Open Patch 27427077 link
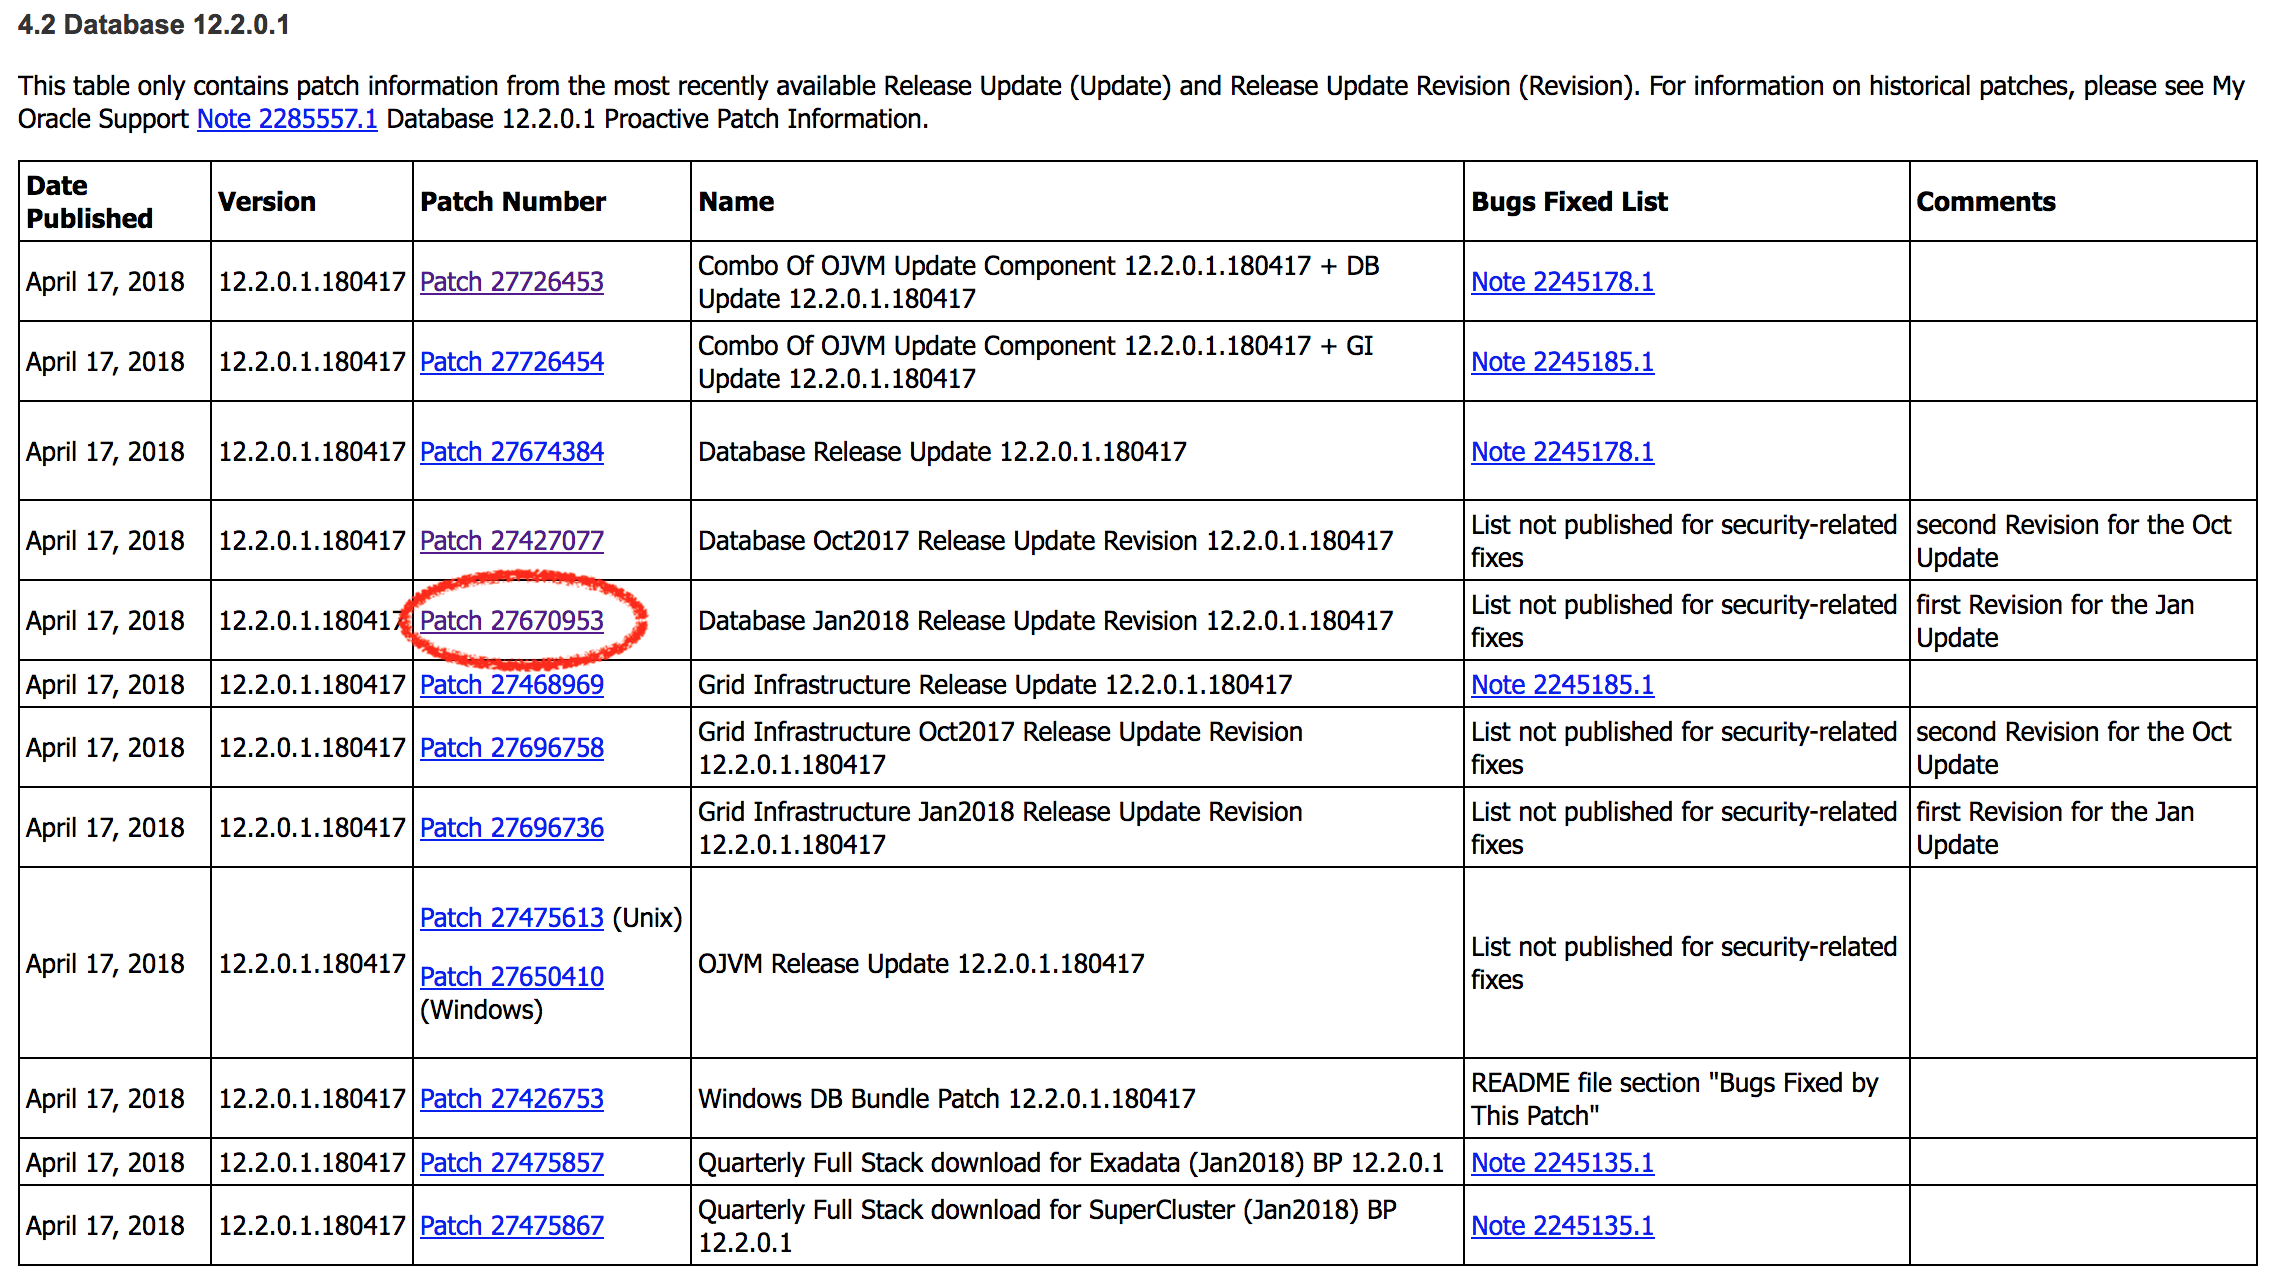Screen dimensions: 2280x1274 tap(512, 541)
